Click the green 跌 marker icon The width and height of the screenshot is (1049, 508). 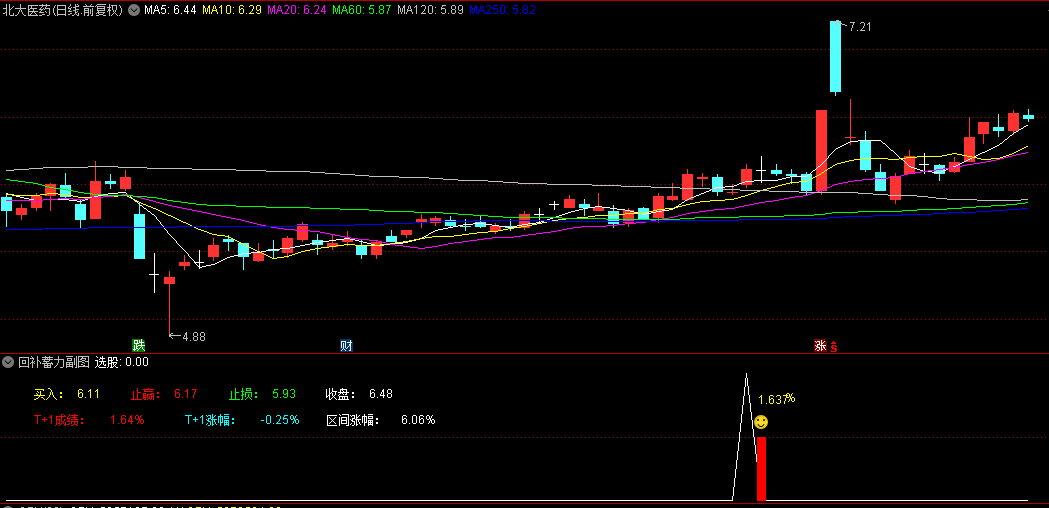138,346
